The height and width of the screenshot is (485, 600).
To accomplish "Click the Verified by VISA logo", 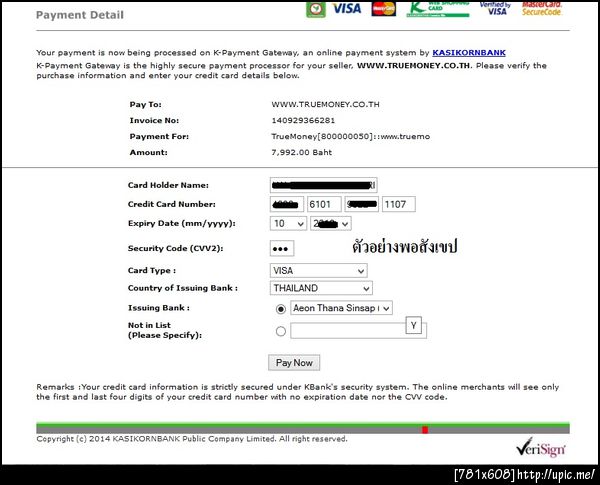I will click(495, 8).
